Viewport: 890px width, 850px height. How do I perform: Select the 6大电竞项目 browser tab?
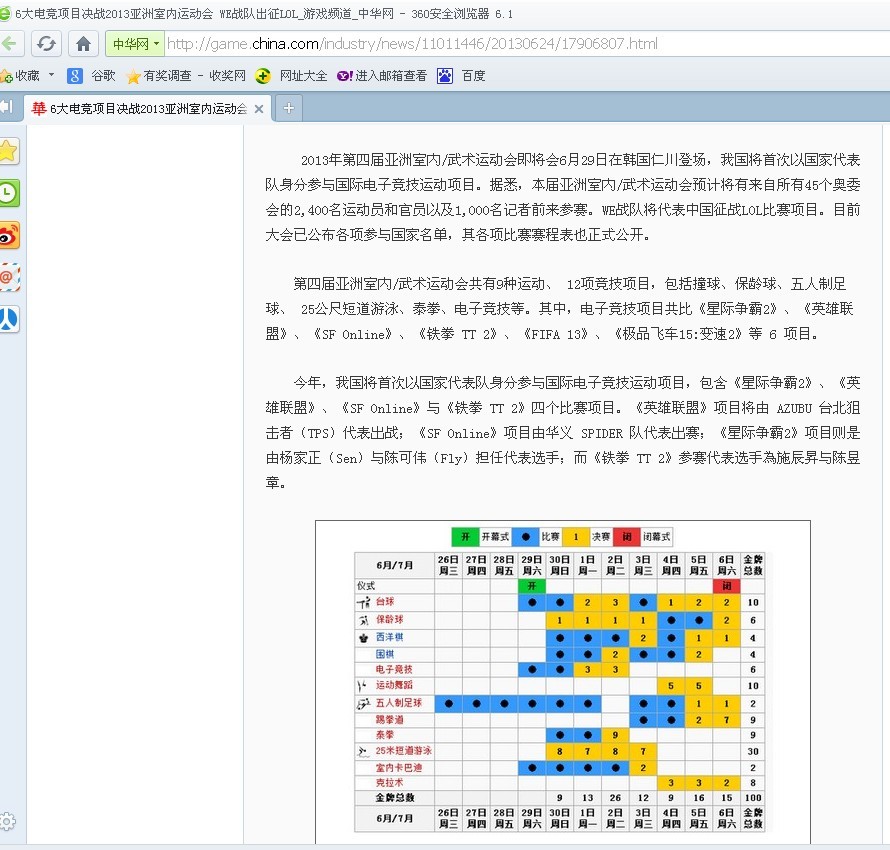[148, 108]
